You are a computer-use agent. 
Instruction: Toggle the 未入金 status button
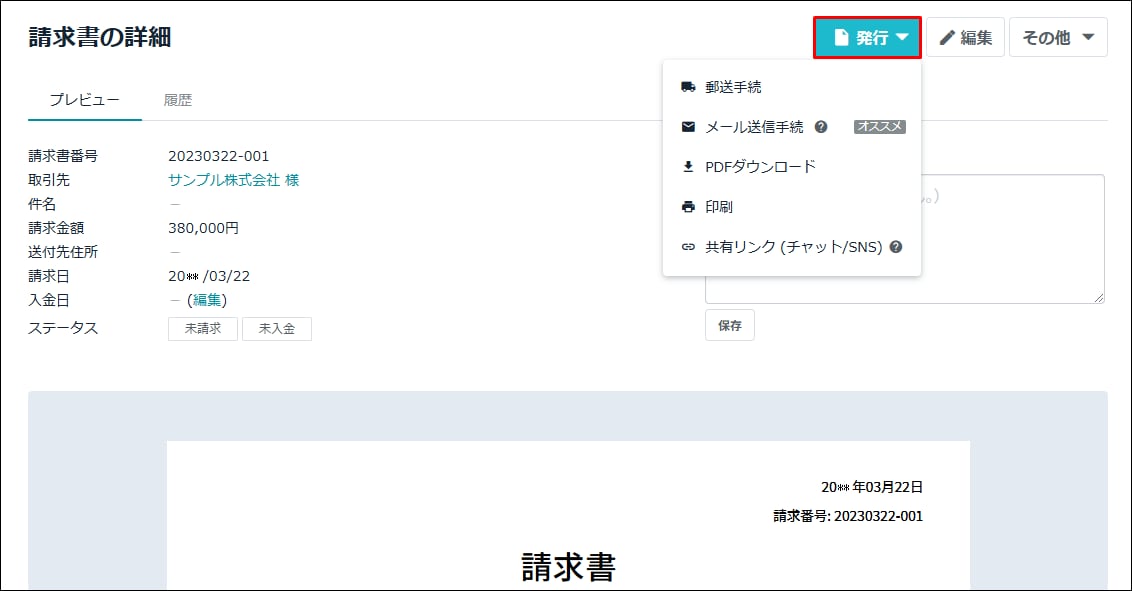[277, 329]
